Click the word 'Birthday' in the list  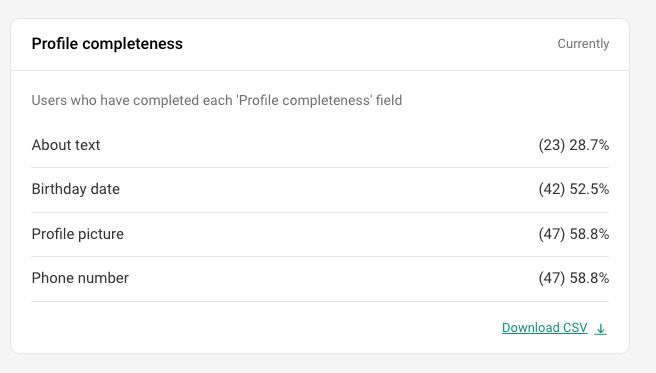(x=59, y=189)
